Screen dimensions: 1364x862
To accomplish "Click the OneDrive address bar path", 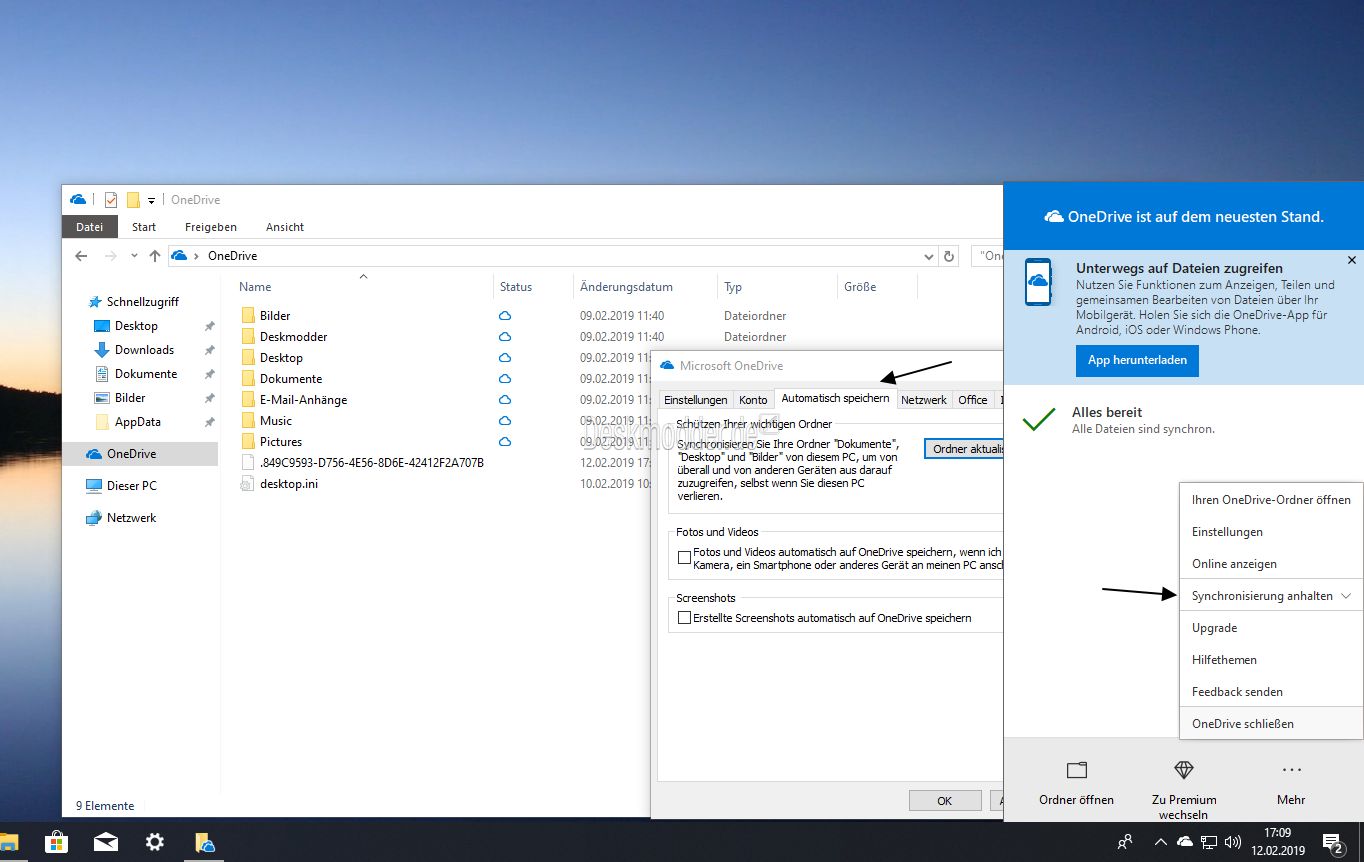I will [232, 256].
